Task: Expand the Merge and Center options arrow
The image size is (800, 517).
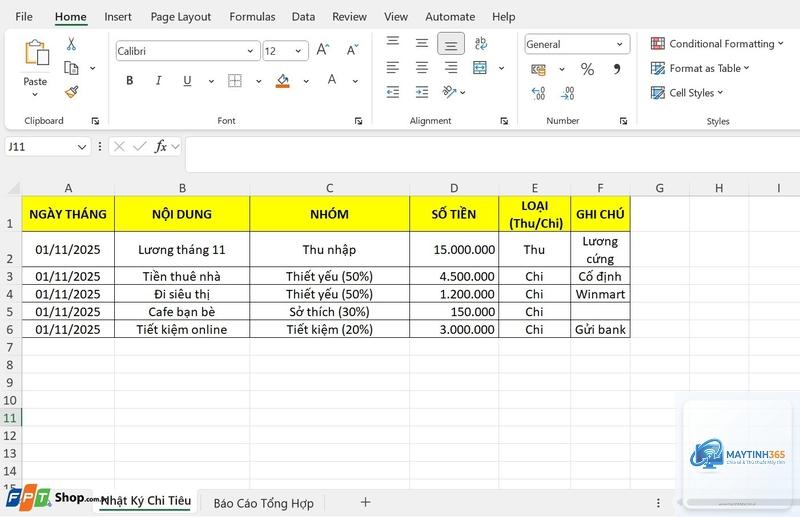Action: [502, 68]
